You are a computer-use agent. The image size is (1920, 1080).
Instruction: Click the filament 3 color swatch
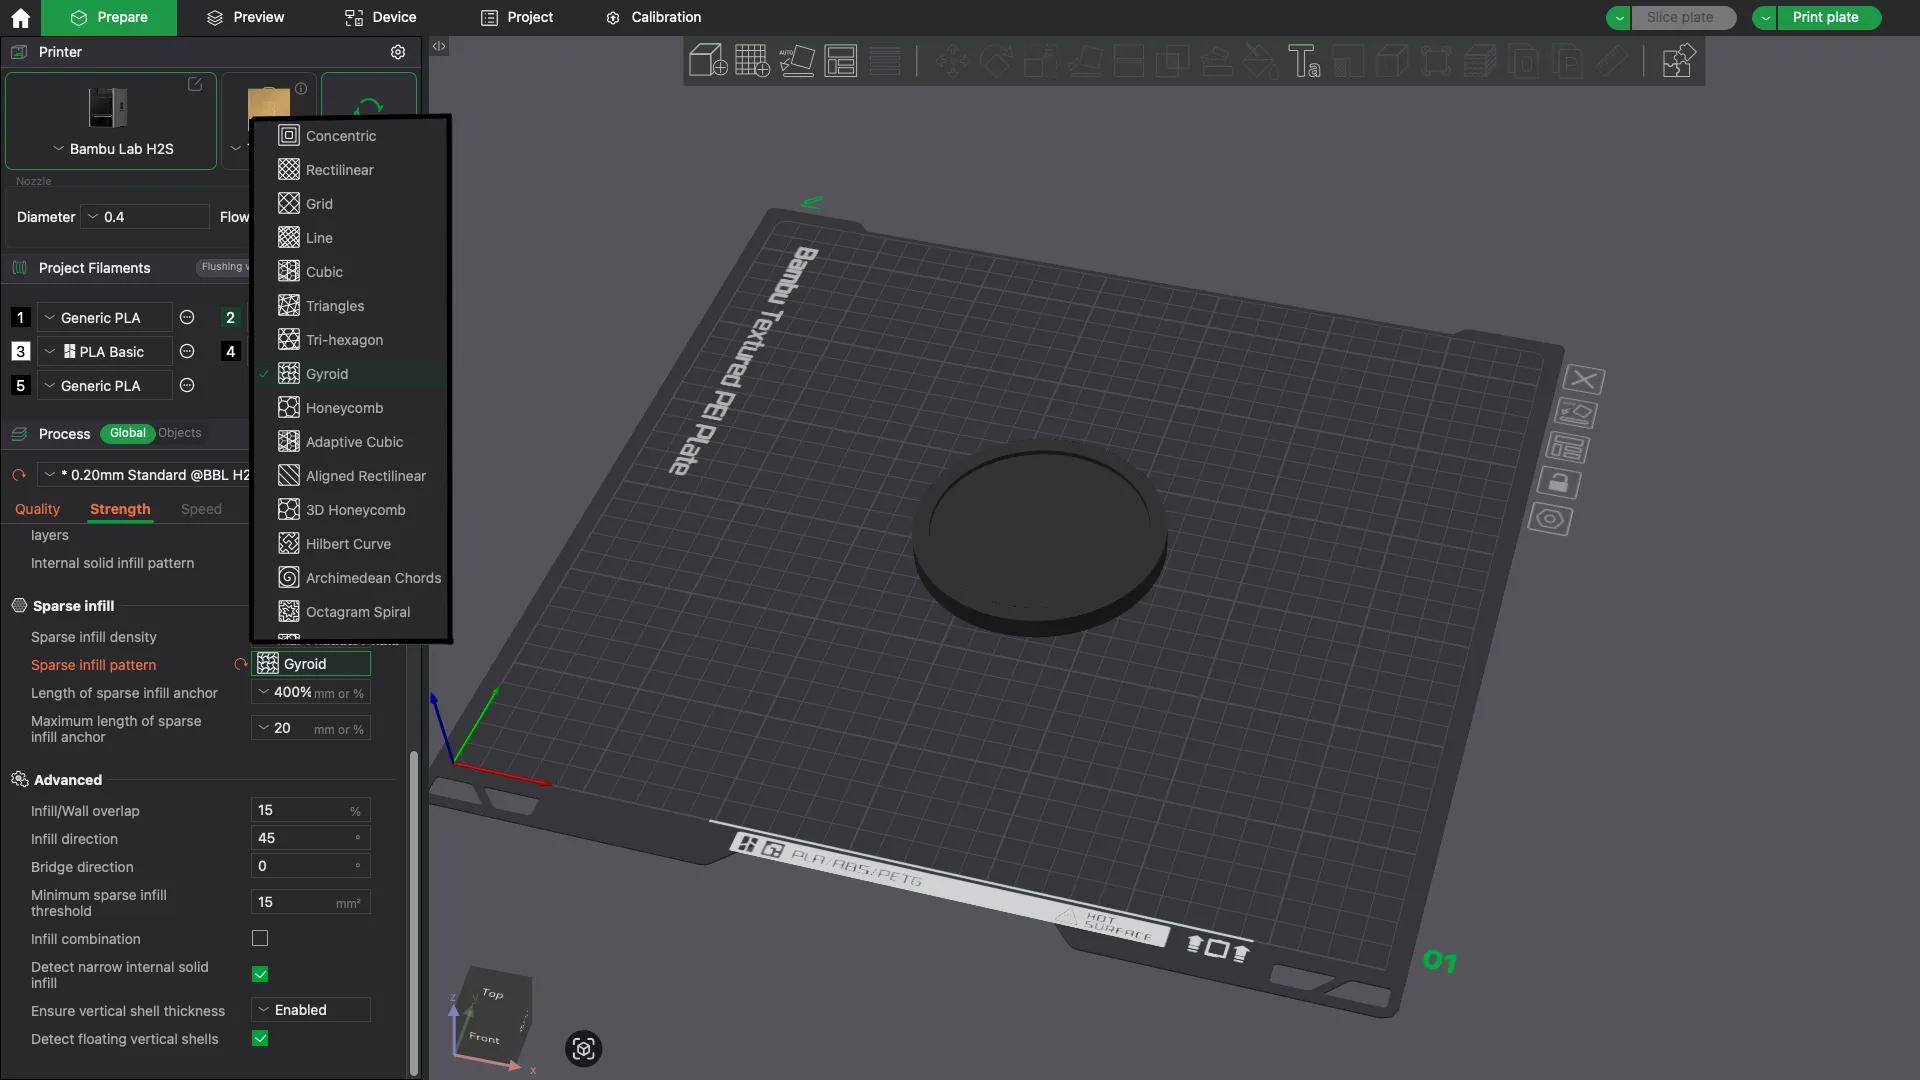click(20, 352)
